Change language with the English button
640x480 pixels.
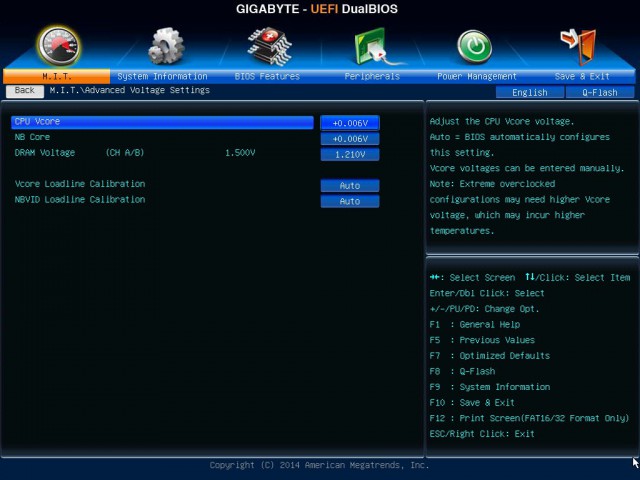pos(530,93)
